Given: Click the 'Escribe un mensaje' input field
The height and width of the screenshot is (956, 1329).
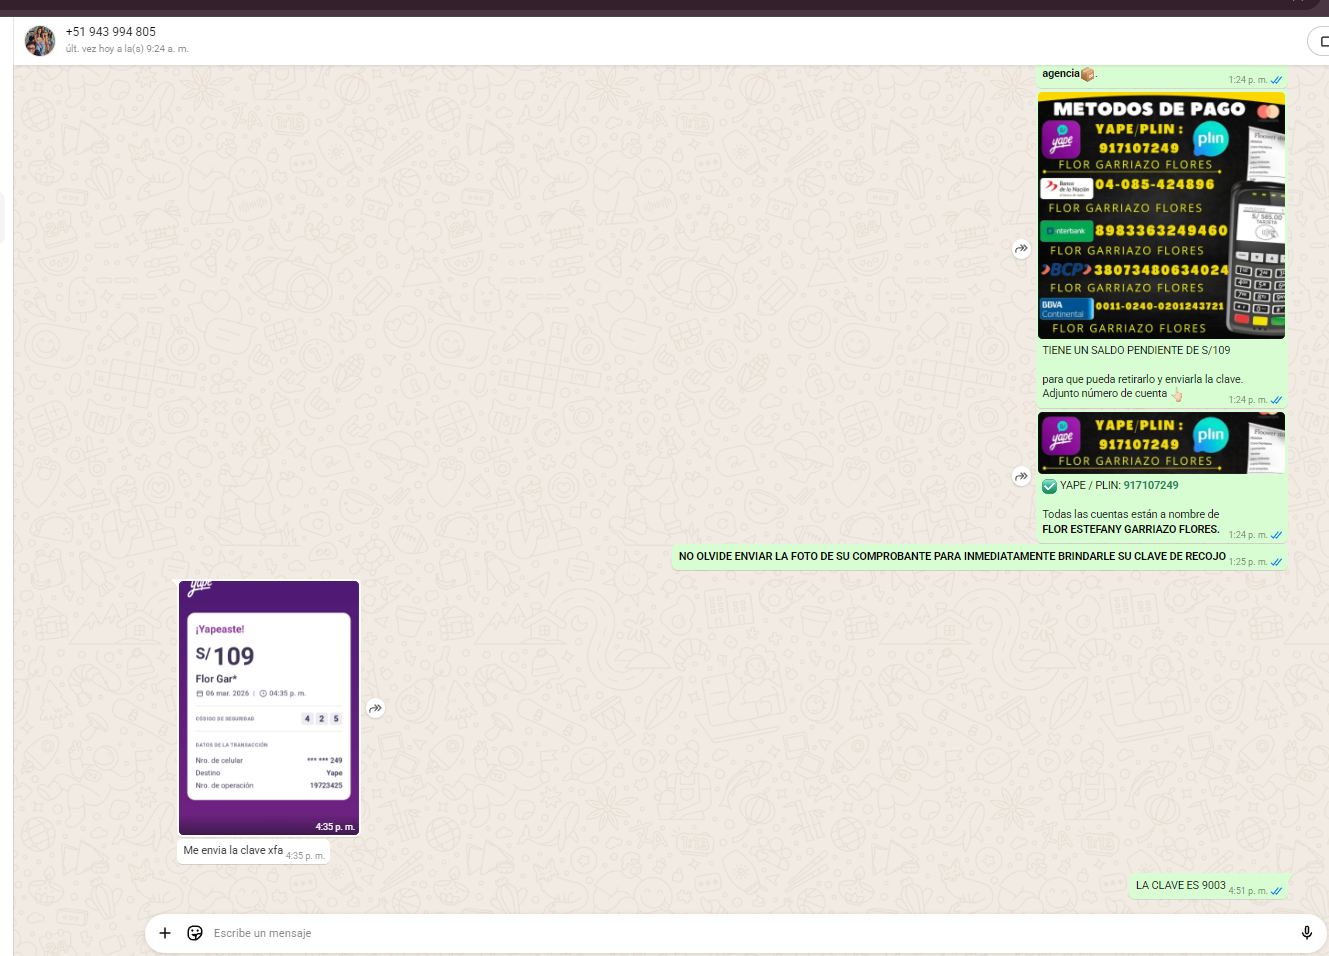Looking at the screenshot, I should pyautogui.click(x=700, y=933).
